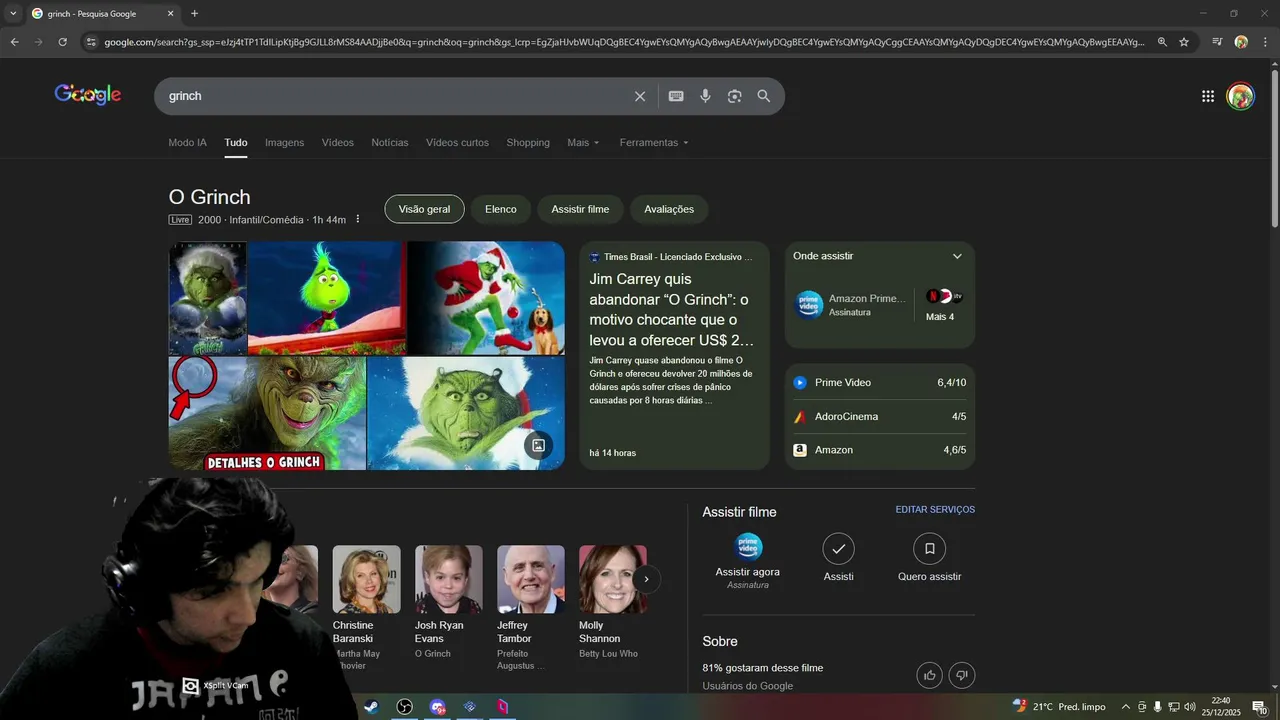The height and width of the screenshot is (720, 1280).
Task: Open the animated Grinch image thumbnail
Action: pos(326,298)
